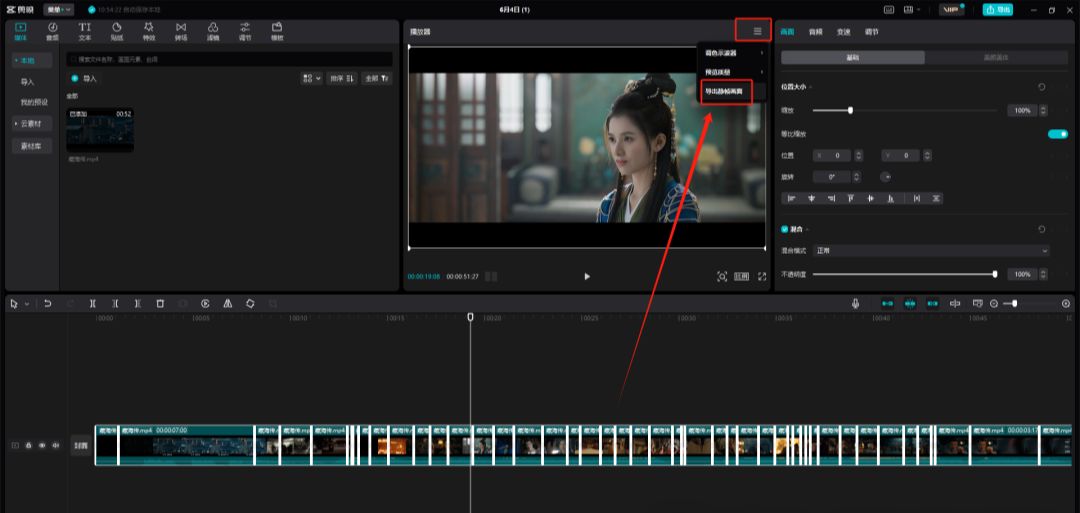Click the timeline zoom-out minus icon
This screenshot has width=1080, height=513.
point(994,304)
